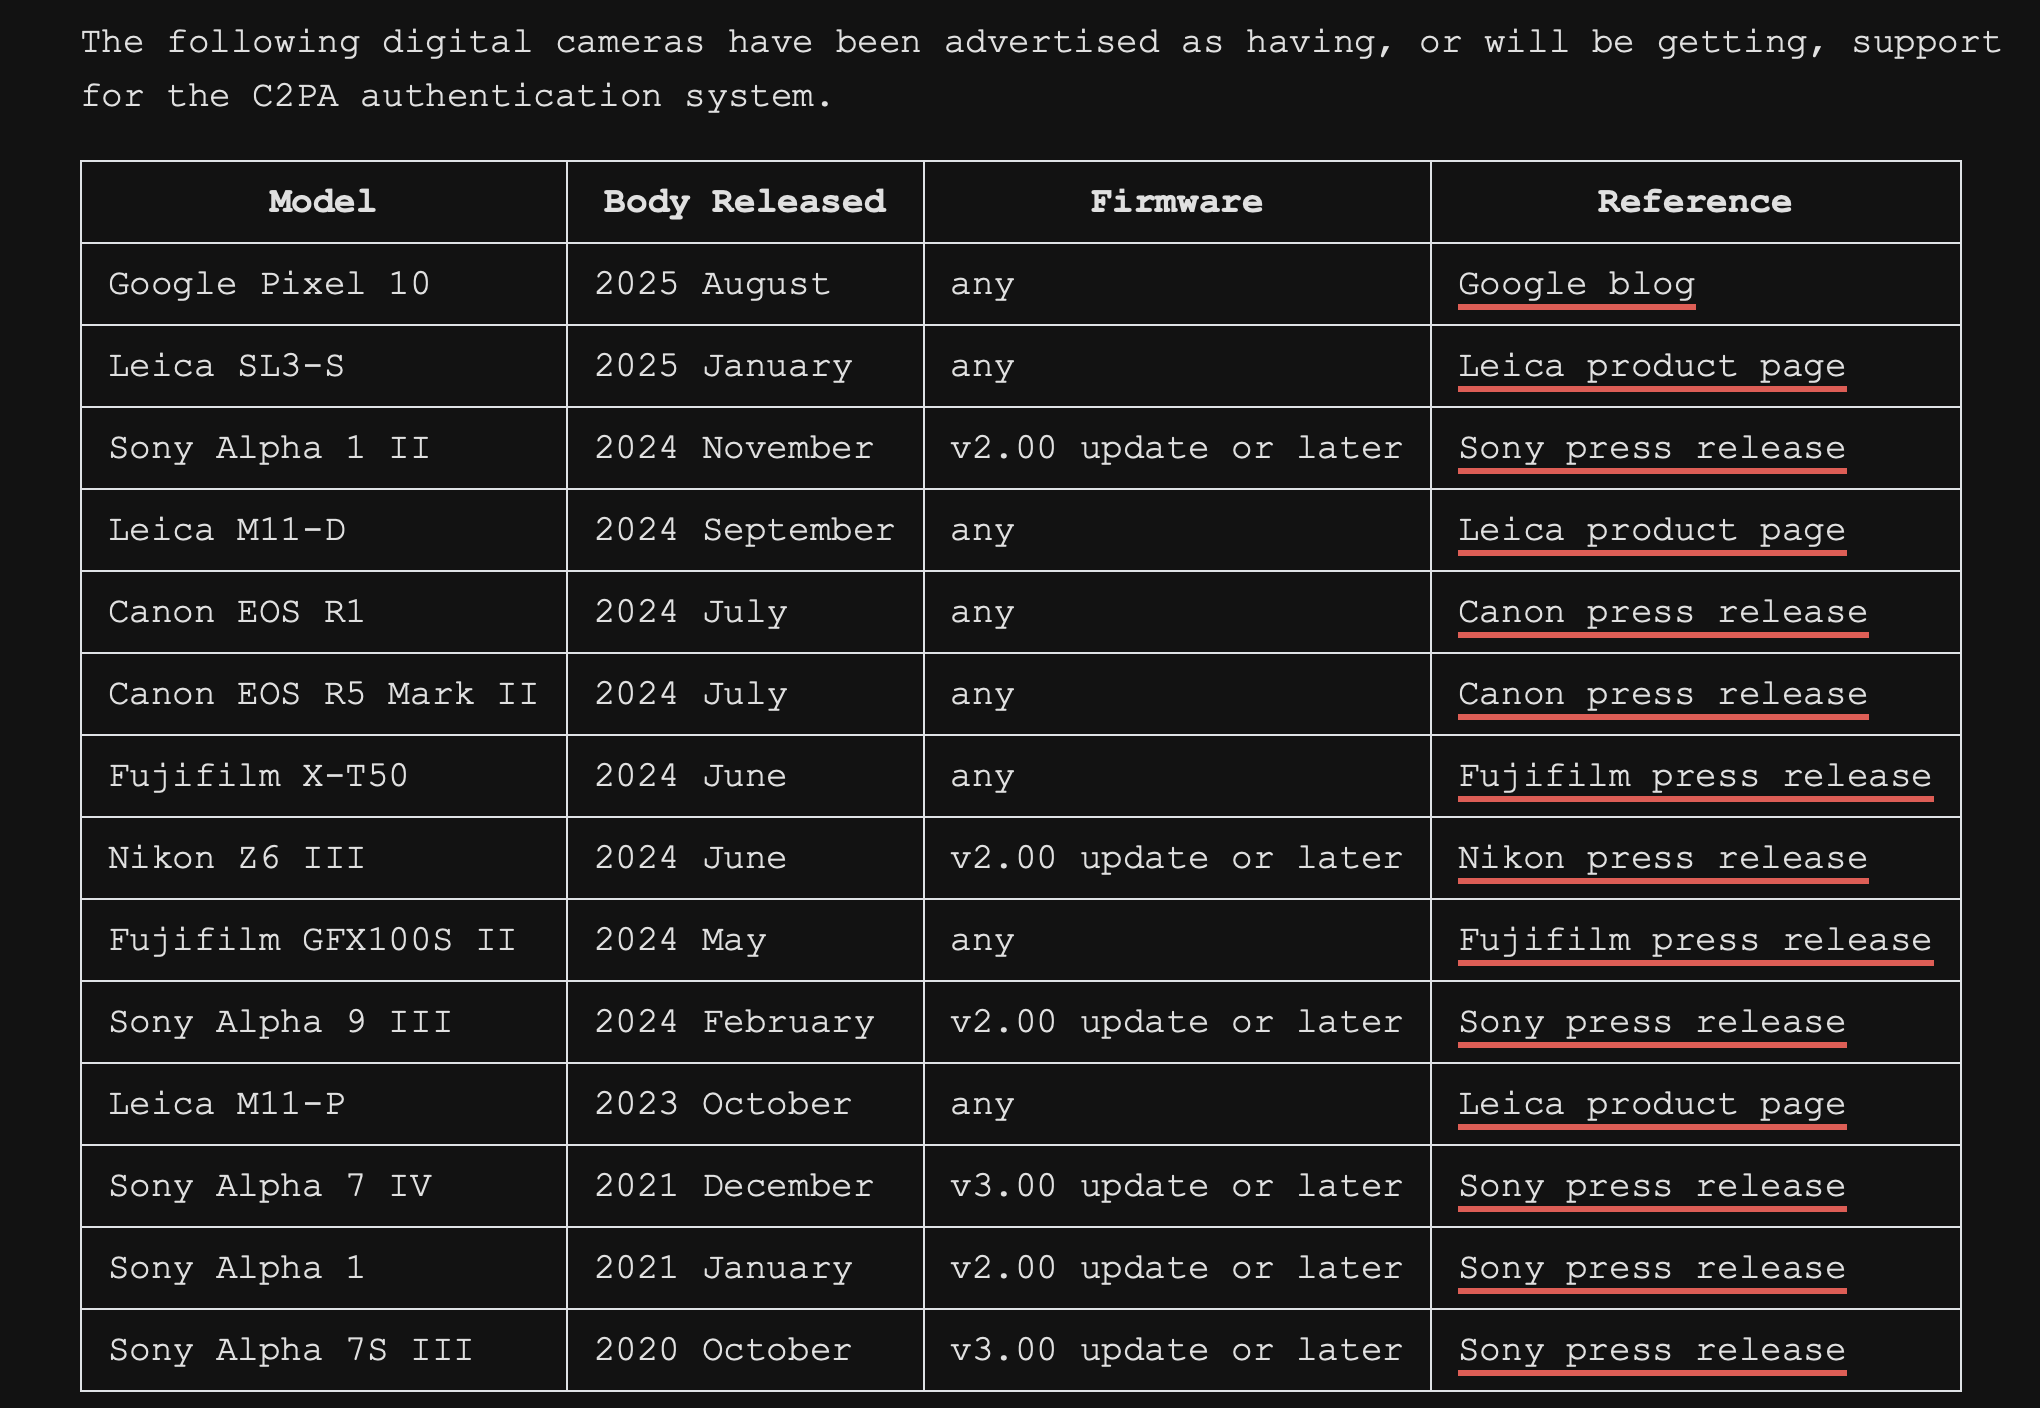Open Sony press release for Alpha 7S III
The height and width of the screenshot is (1408, 2040).
point(1651,1350)
